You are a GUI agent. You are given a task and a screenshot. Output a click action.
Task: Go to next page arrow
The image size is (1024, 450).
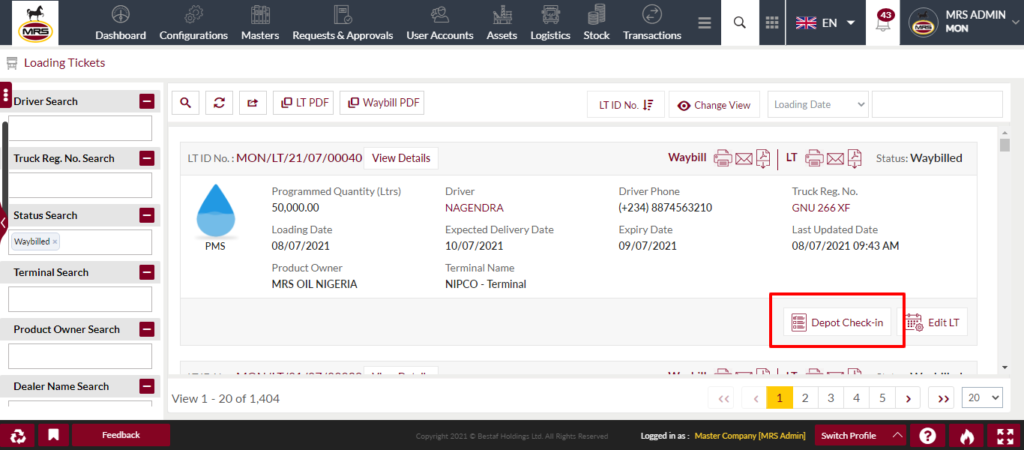908,398
